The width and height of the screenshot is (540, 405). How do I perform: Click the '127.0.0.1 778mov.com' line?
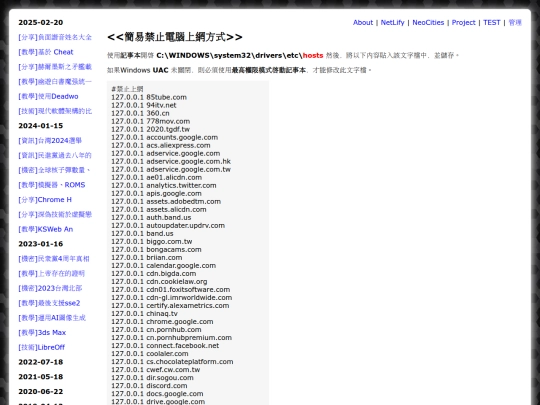[x=150, y=121]
